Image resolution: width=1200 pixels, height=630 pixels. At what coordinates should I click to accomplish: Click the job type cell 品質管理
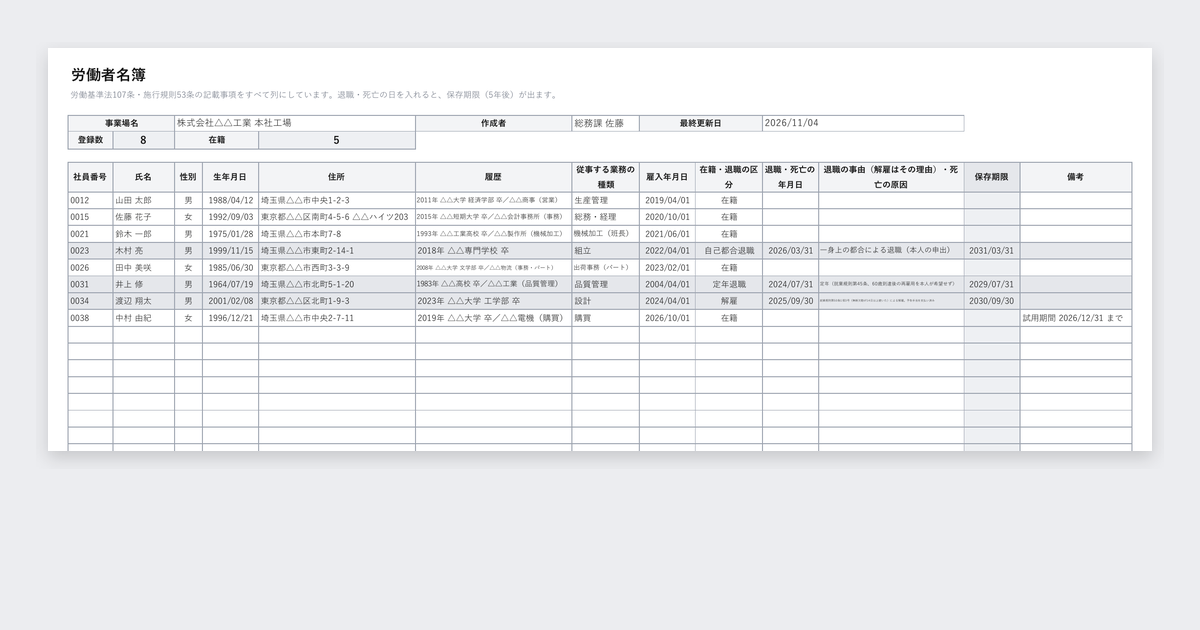click(605, 284)
